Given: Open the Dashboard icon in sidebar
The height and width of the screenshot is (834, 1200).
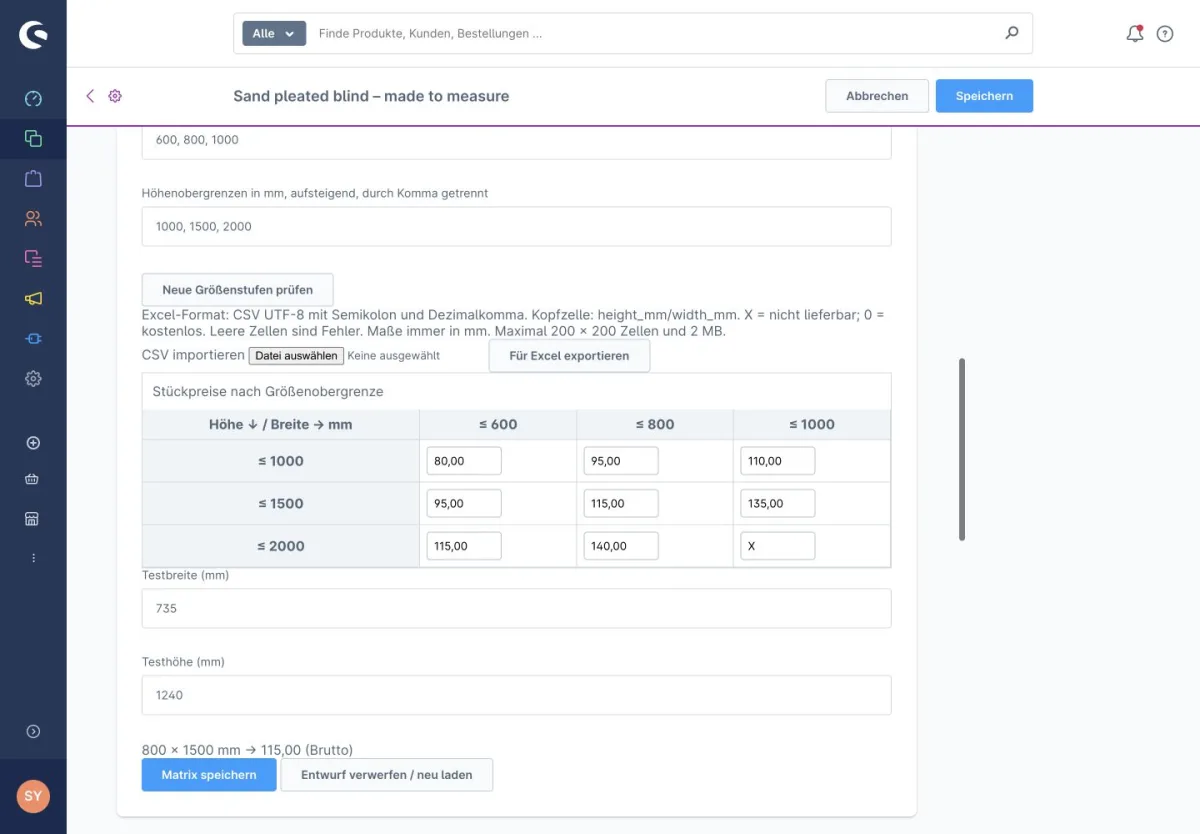Looking at the screenshot, I should click(x=33, y=98).
